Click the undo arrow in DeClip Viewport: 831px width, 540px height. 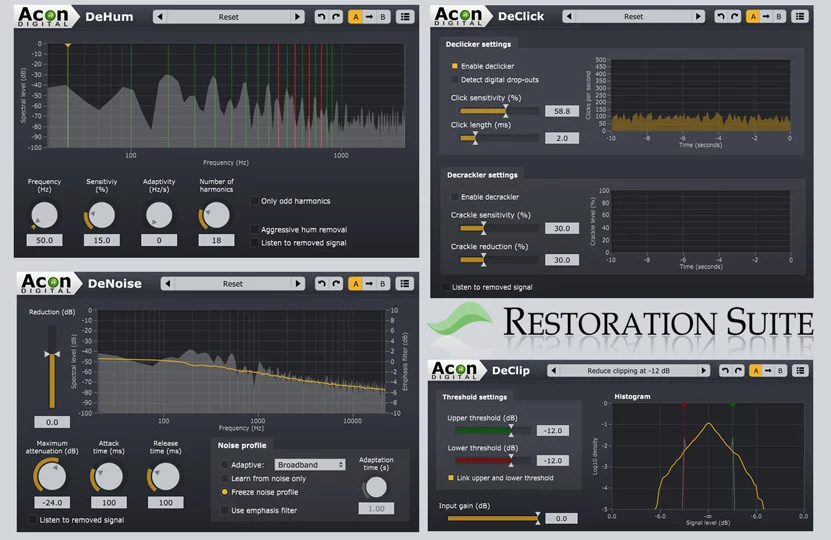(x=725, y=370)
